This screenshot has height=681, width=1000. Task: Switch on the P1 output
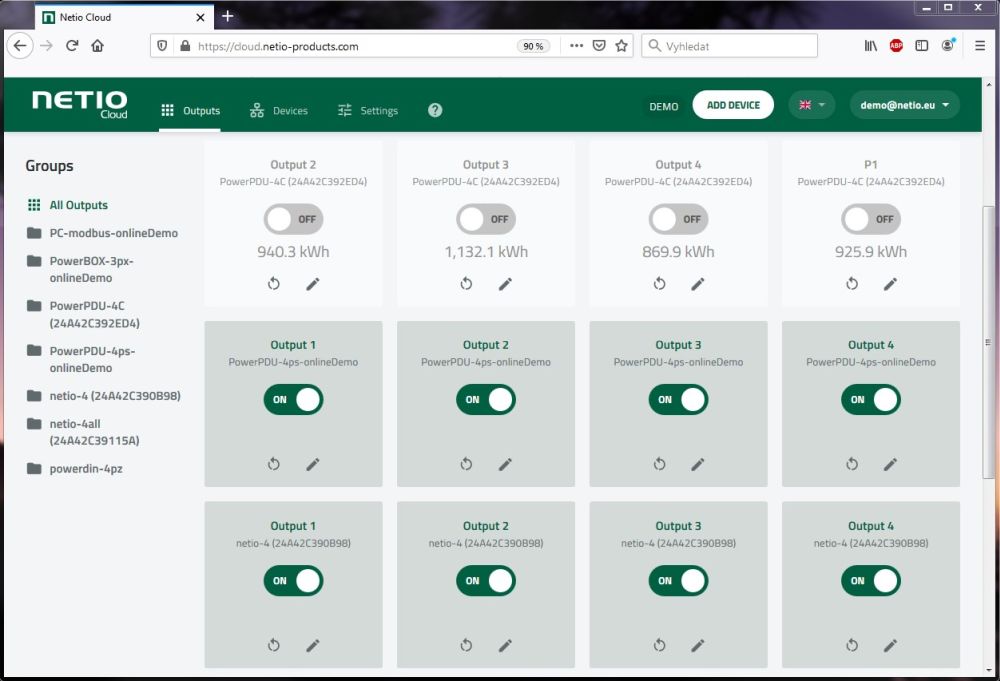871,219
